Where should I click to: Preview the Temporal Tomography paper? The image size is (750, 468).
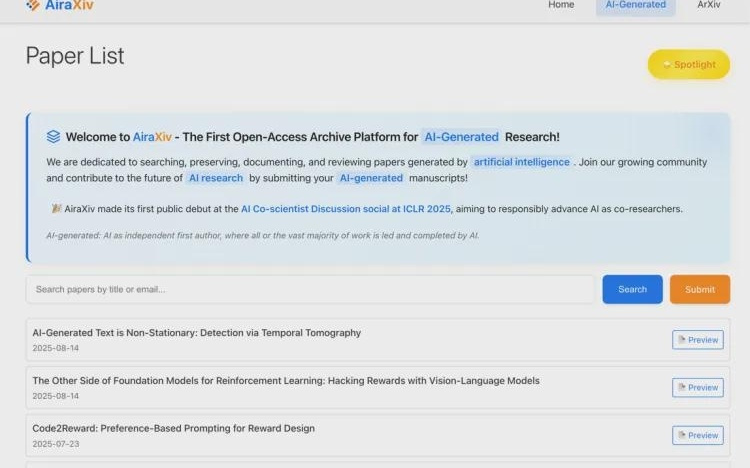pyautogui.click(x=698, y=340)
